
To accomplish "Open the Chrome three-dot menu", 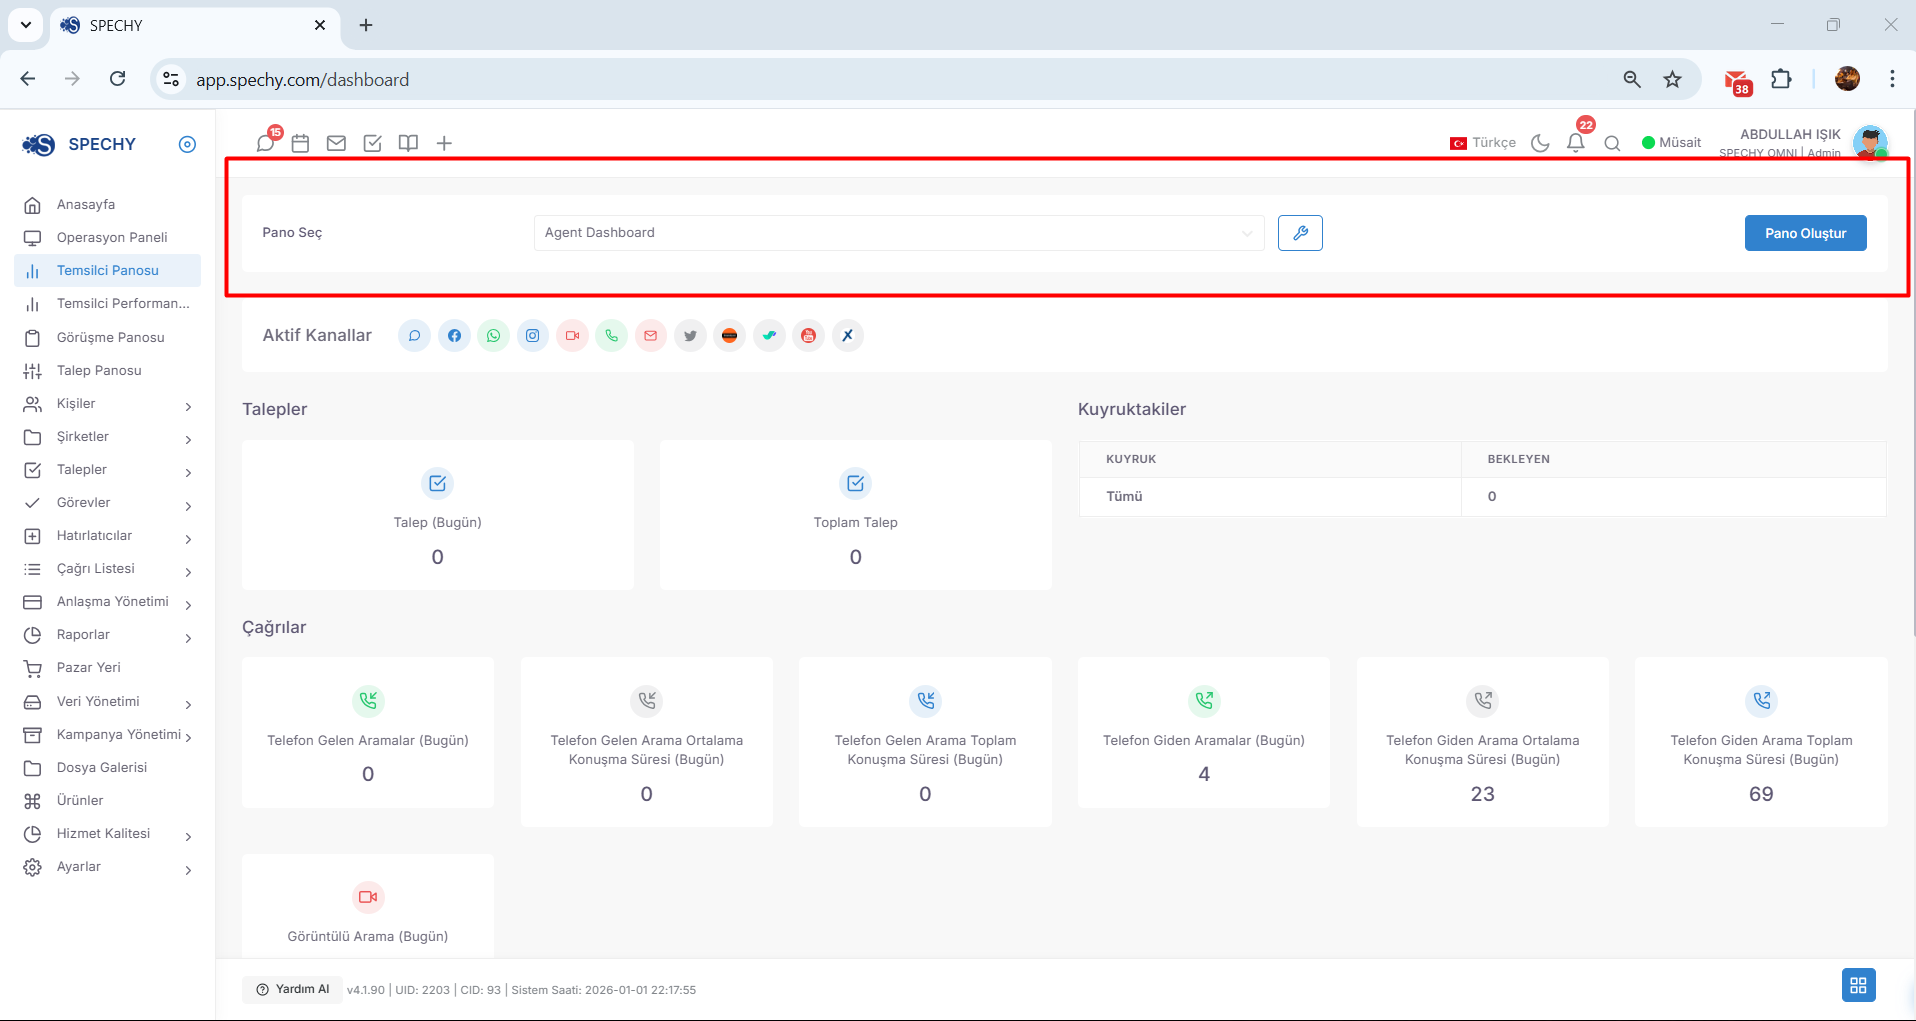I will (x=1892, y=79).
